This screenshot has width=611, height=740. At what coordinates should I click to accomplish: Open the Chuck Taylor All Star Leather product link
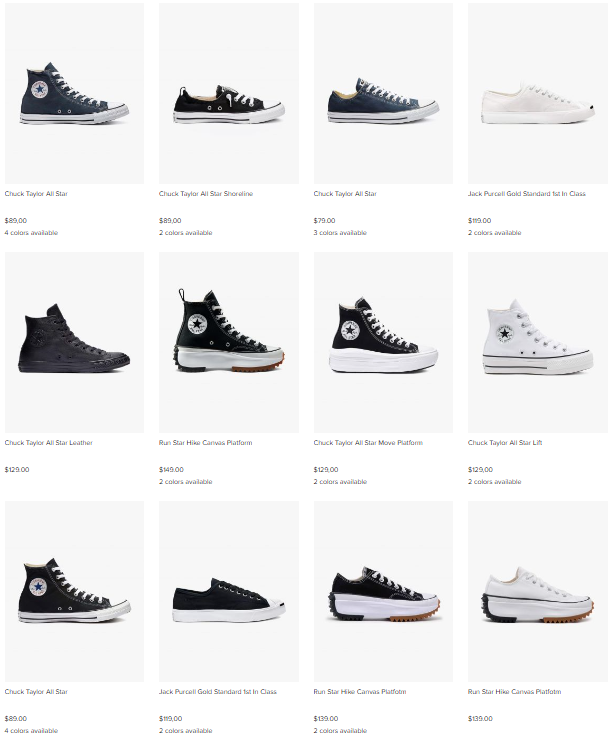[49, 443]
